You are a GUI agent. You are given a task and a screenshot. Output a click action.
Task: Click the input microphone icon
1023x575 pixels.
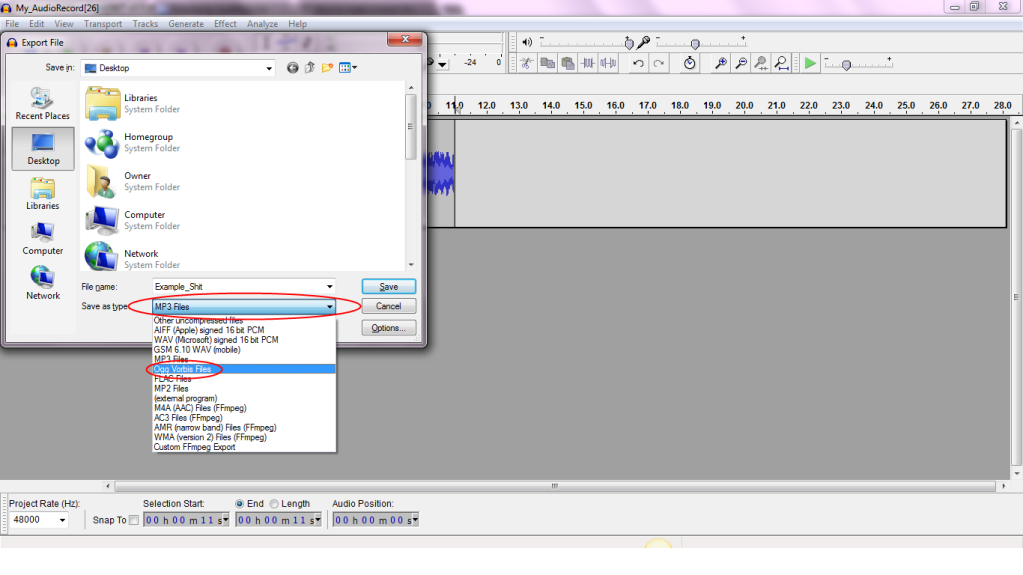coord(644,42)
